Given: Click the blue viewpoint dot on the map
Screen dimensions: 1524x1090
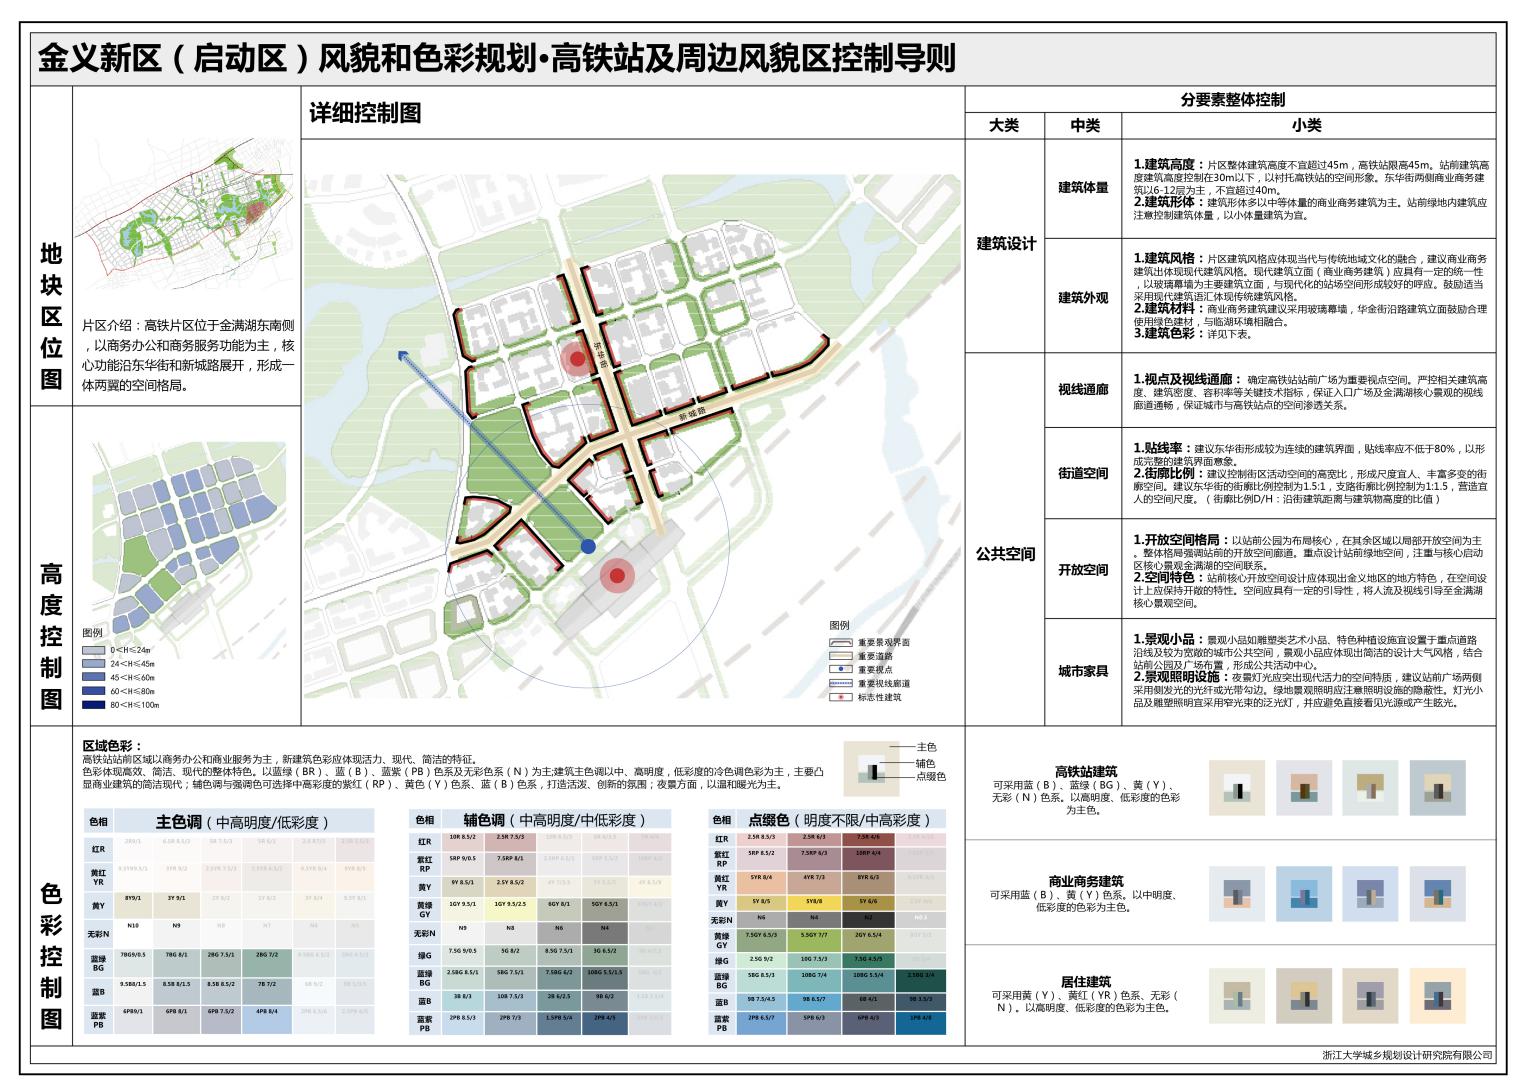Looking at the screenshot, I should click(x=588, y=546).
